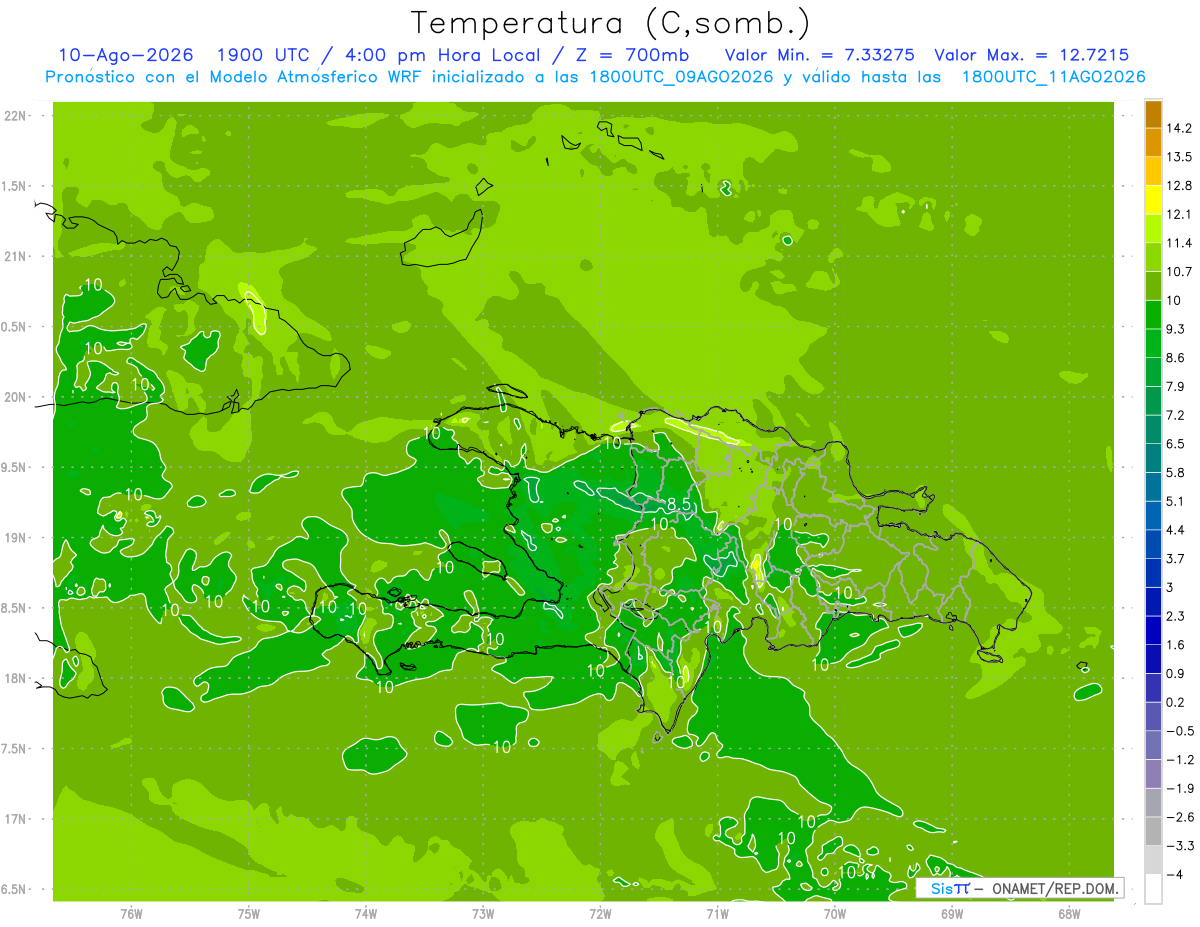1200x927 pixels.
Task: Click the '-0.5' colorbar value
Action: [1180, 731]
